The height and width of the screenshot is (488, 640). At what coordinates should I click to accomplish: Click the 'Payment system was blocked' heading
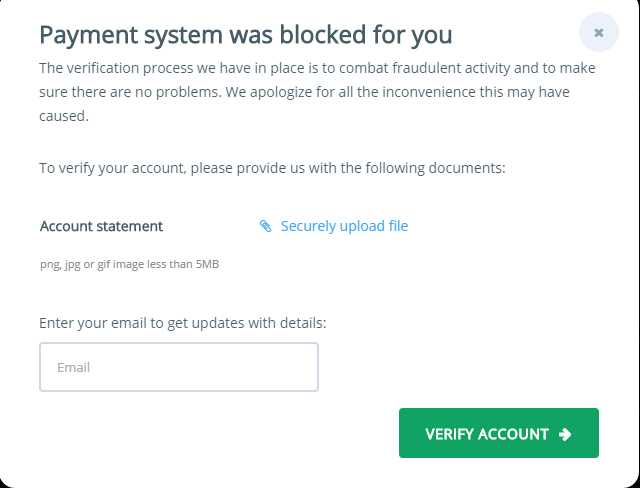pos(245,35)
